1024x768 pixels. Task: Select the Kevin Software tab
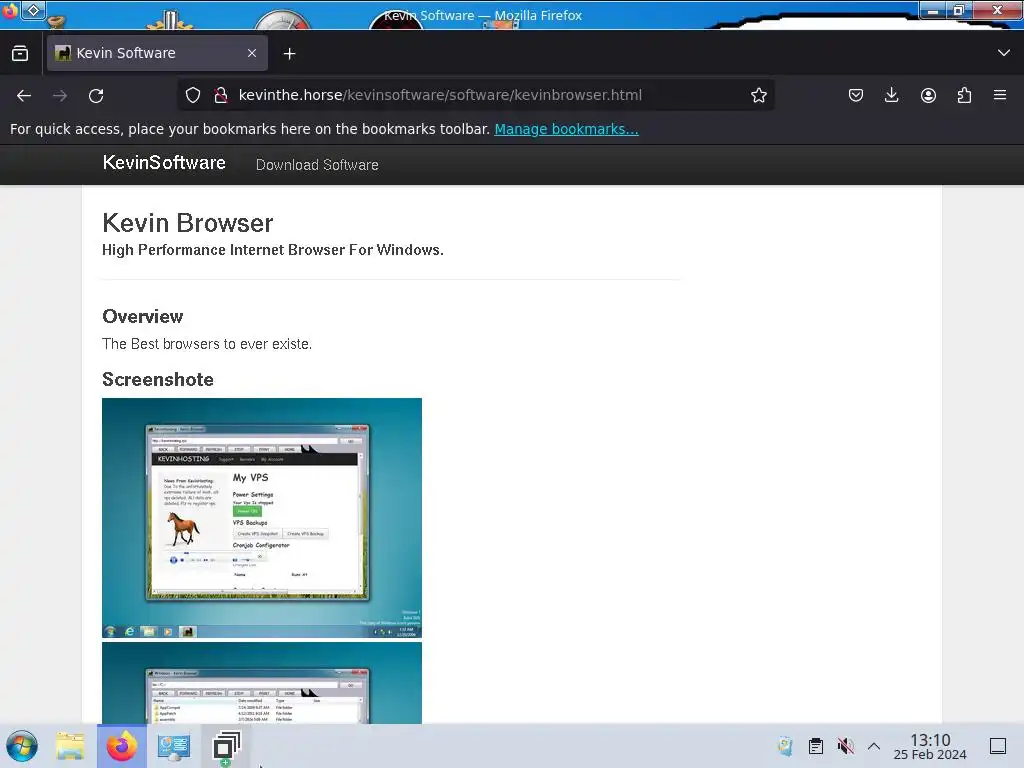pyautogui.click(x=157, y=53)
